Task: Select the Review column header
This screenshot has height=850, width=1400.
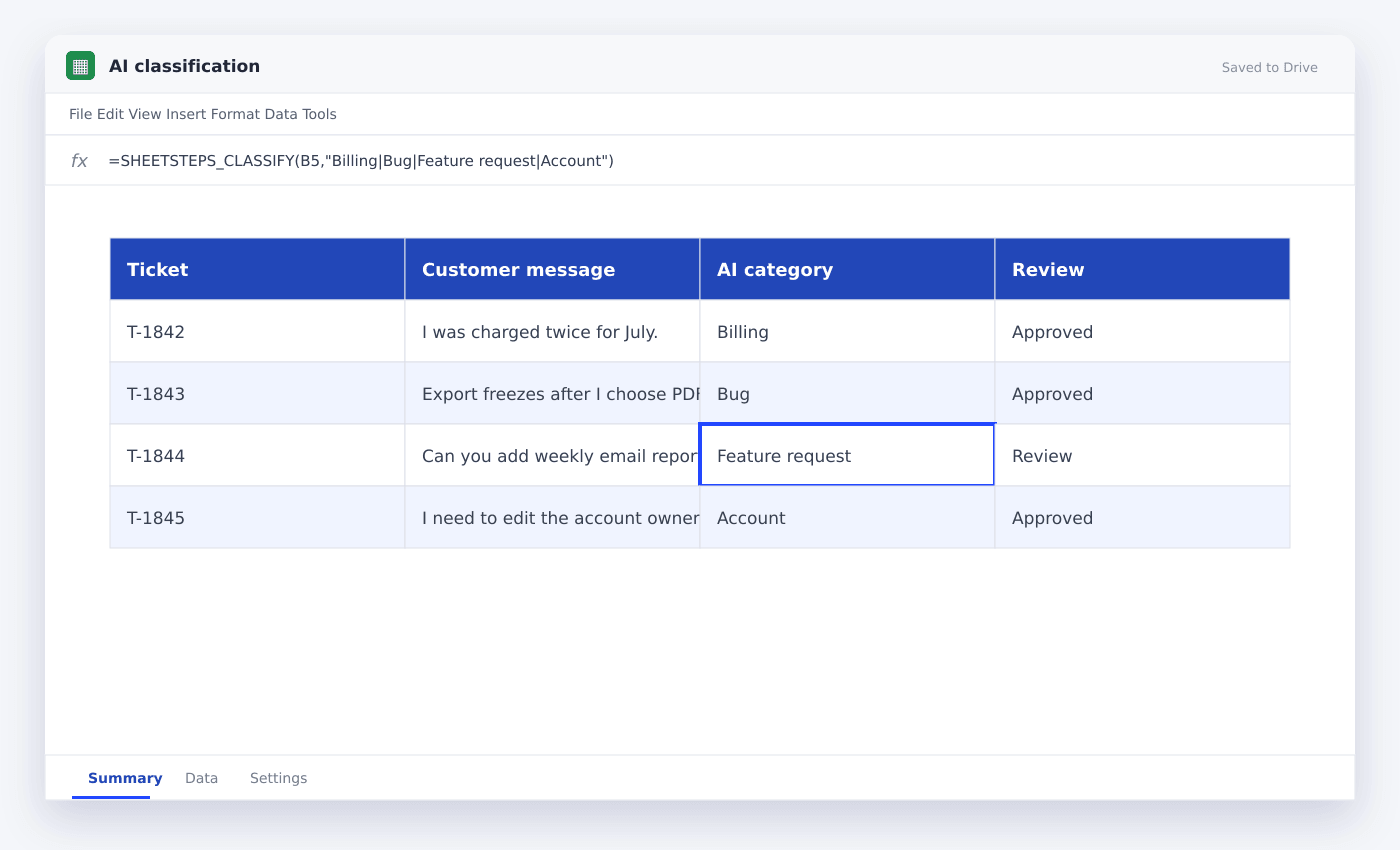Action: pos(1142,269)
